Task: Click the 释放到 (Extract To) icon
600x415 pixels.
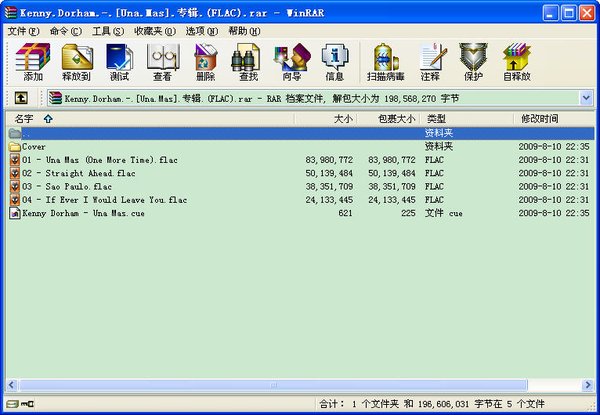Action: pos(77,62)
